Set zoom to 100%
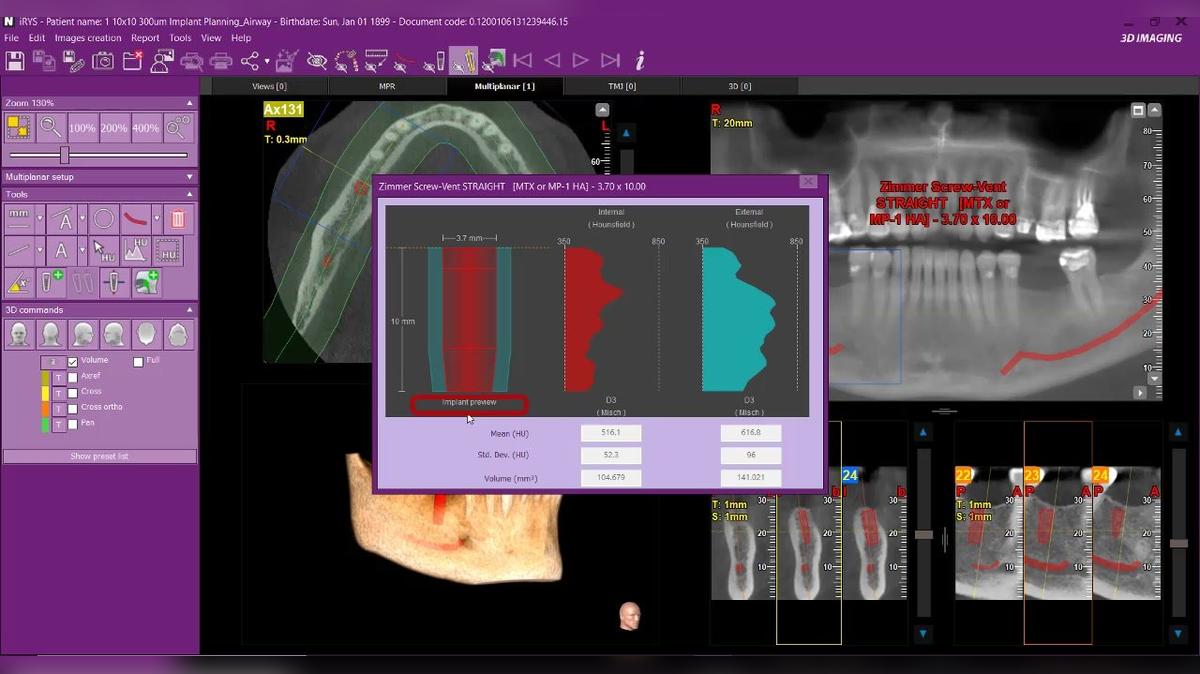The height and width of the screenshot is (674, 1200). coord(82,128)
